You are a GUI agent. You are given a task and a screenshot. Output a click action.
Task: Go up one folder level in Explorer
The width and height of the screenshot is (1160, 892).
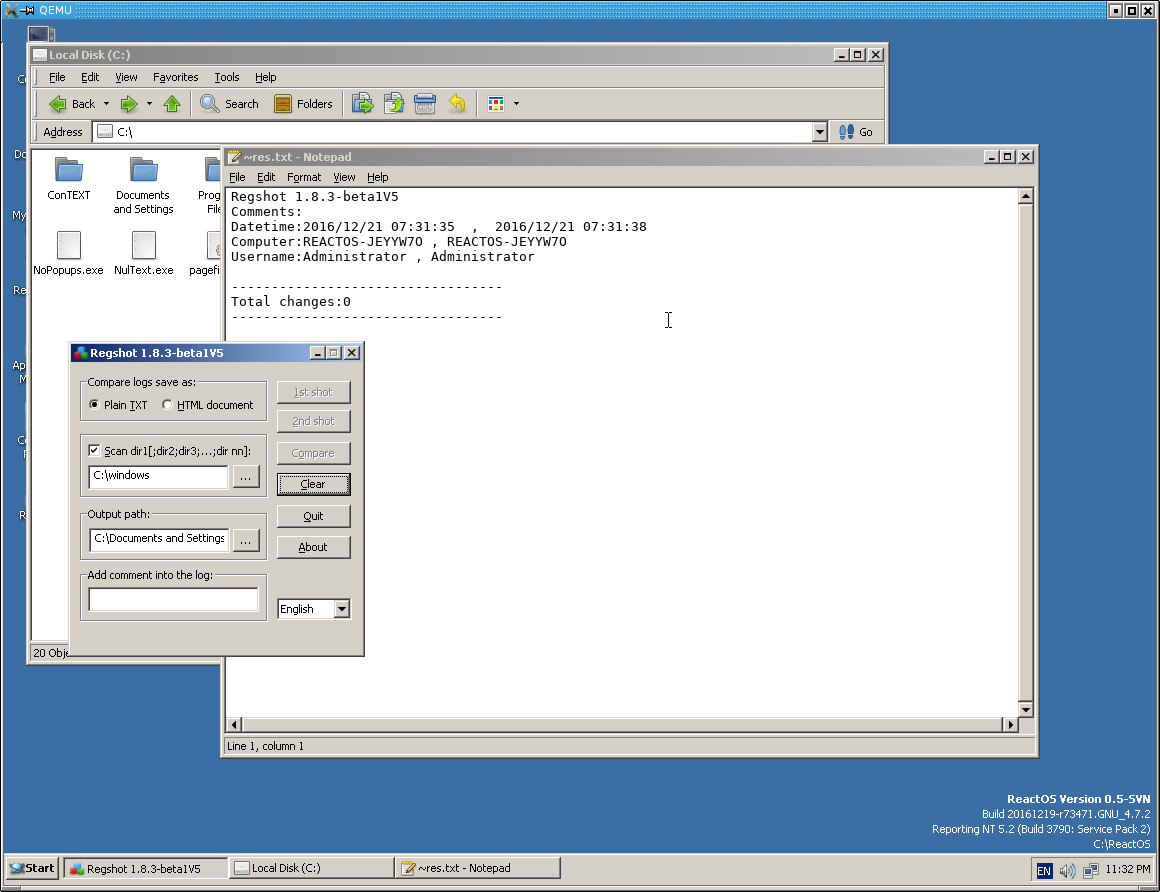172,104
